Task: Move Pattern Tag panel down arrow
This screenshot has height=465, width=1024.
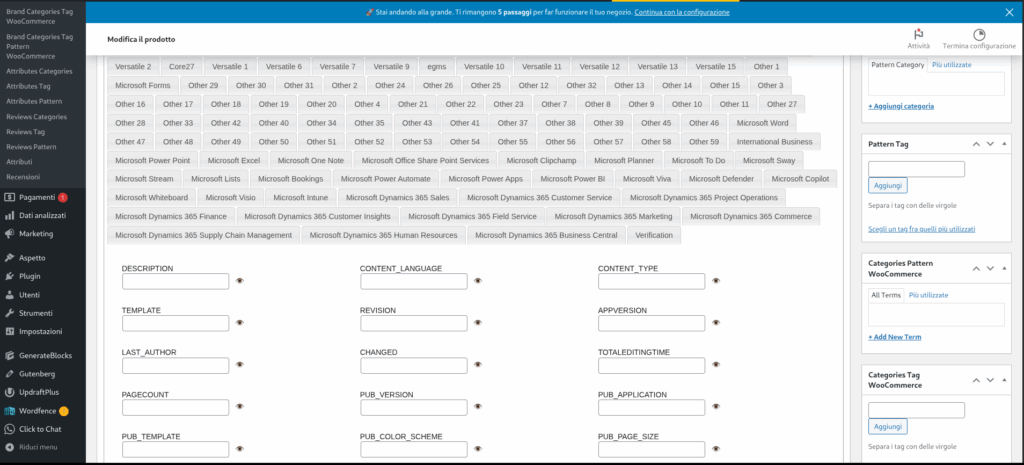Action: (x=990, y=144)
